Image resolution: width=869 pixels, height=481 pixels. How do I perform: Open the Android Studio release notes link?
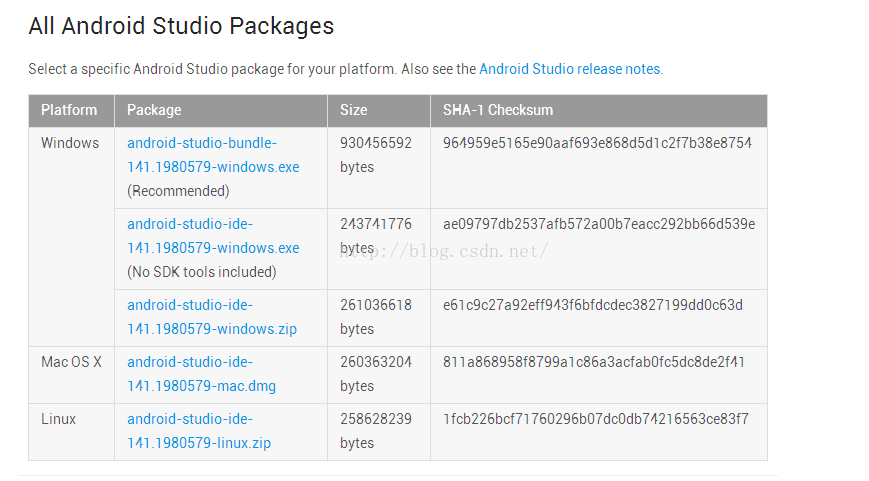[x=570, y=69]
